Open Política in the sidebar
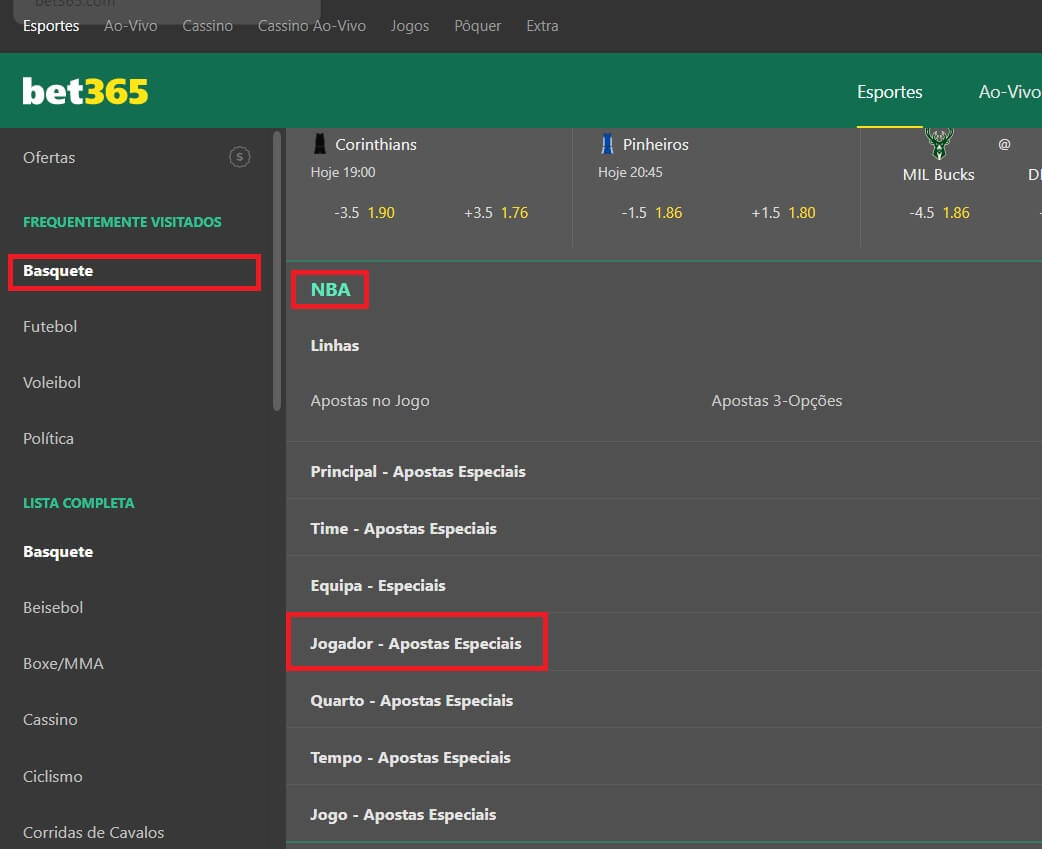The width and height of the screenshot is (1042, 849). (x=49, y=438)
